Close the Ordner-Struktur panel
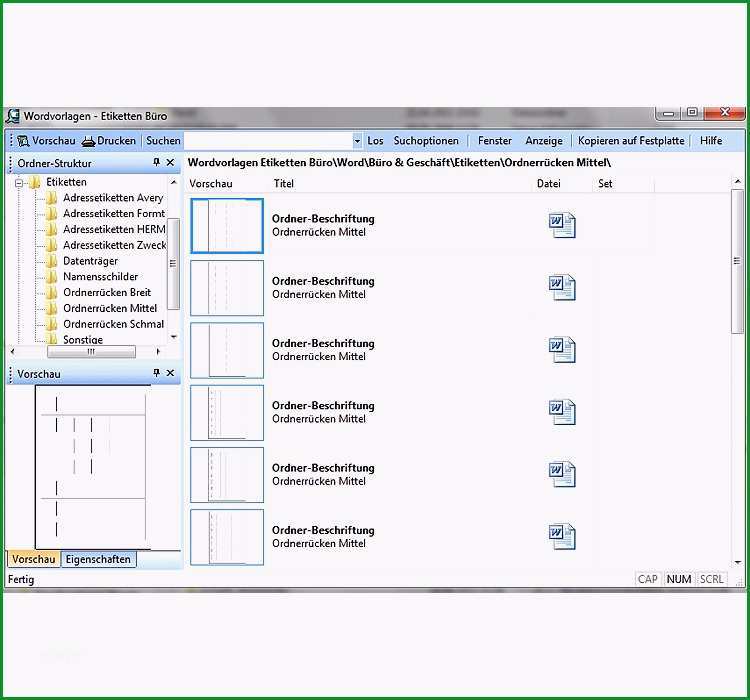 point(170,163)
